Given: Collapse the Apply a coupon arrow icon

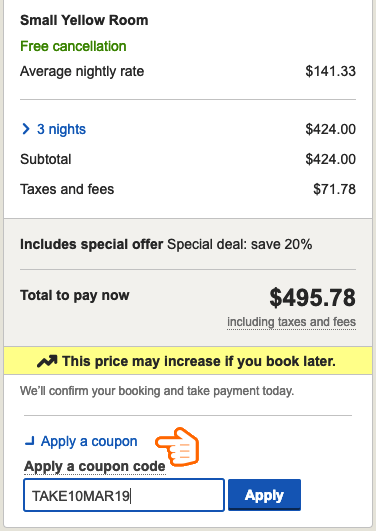Looking at the screenshot, I should coord(30,441).
